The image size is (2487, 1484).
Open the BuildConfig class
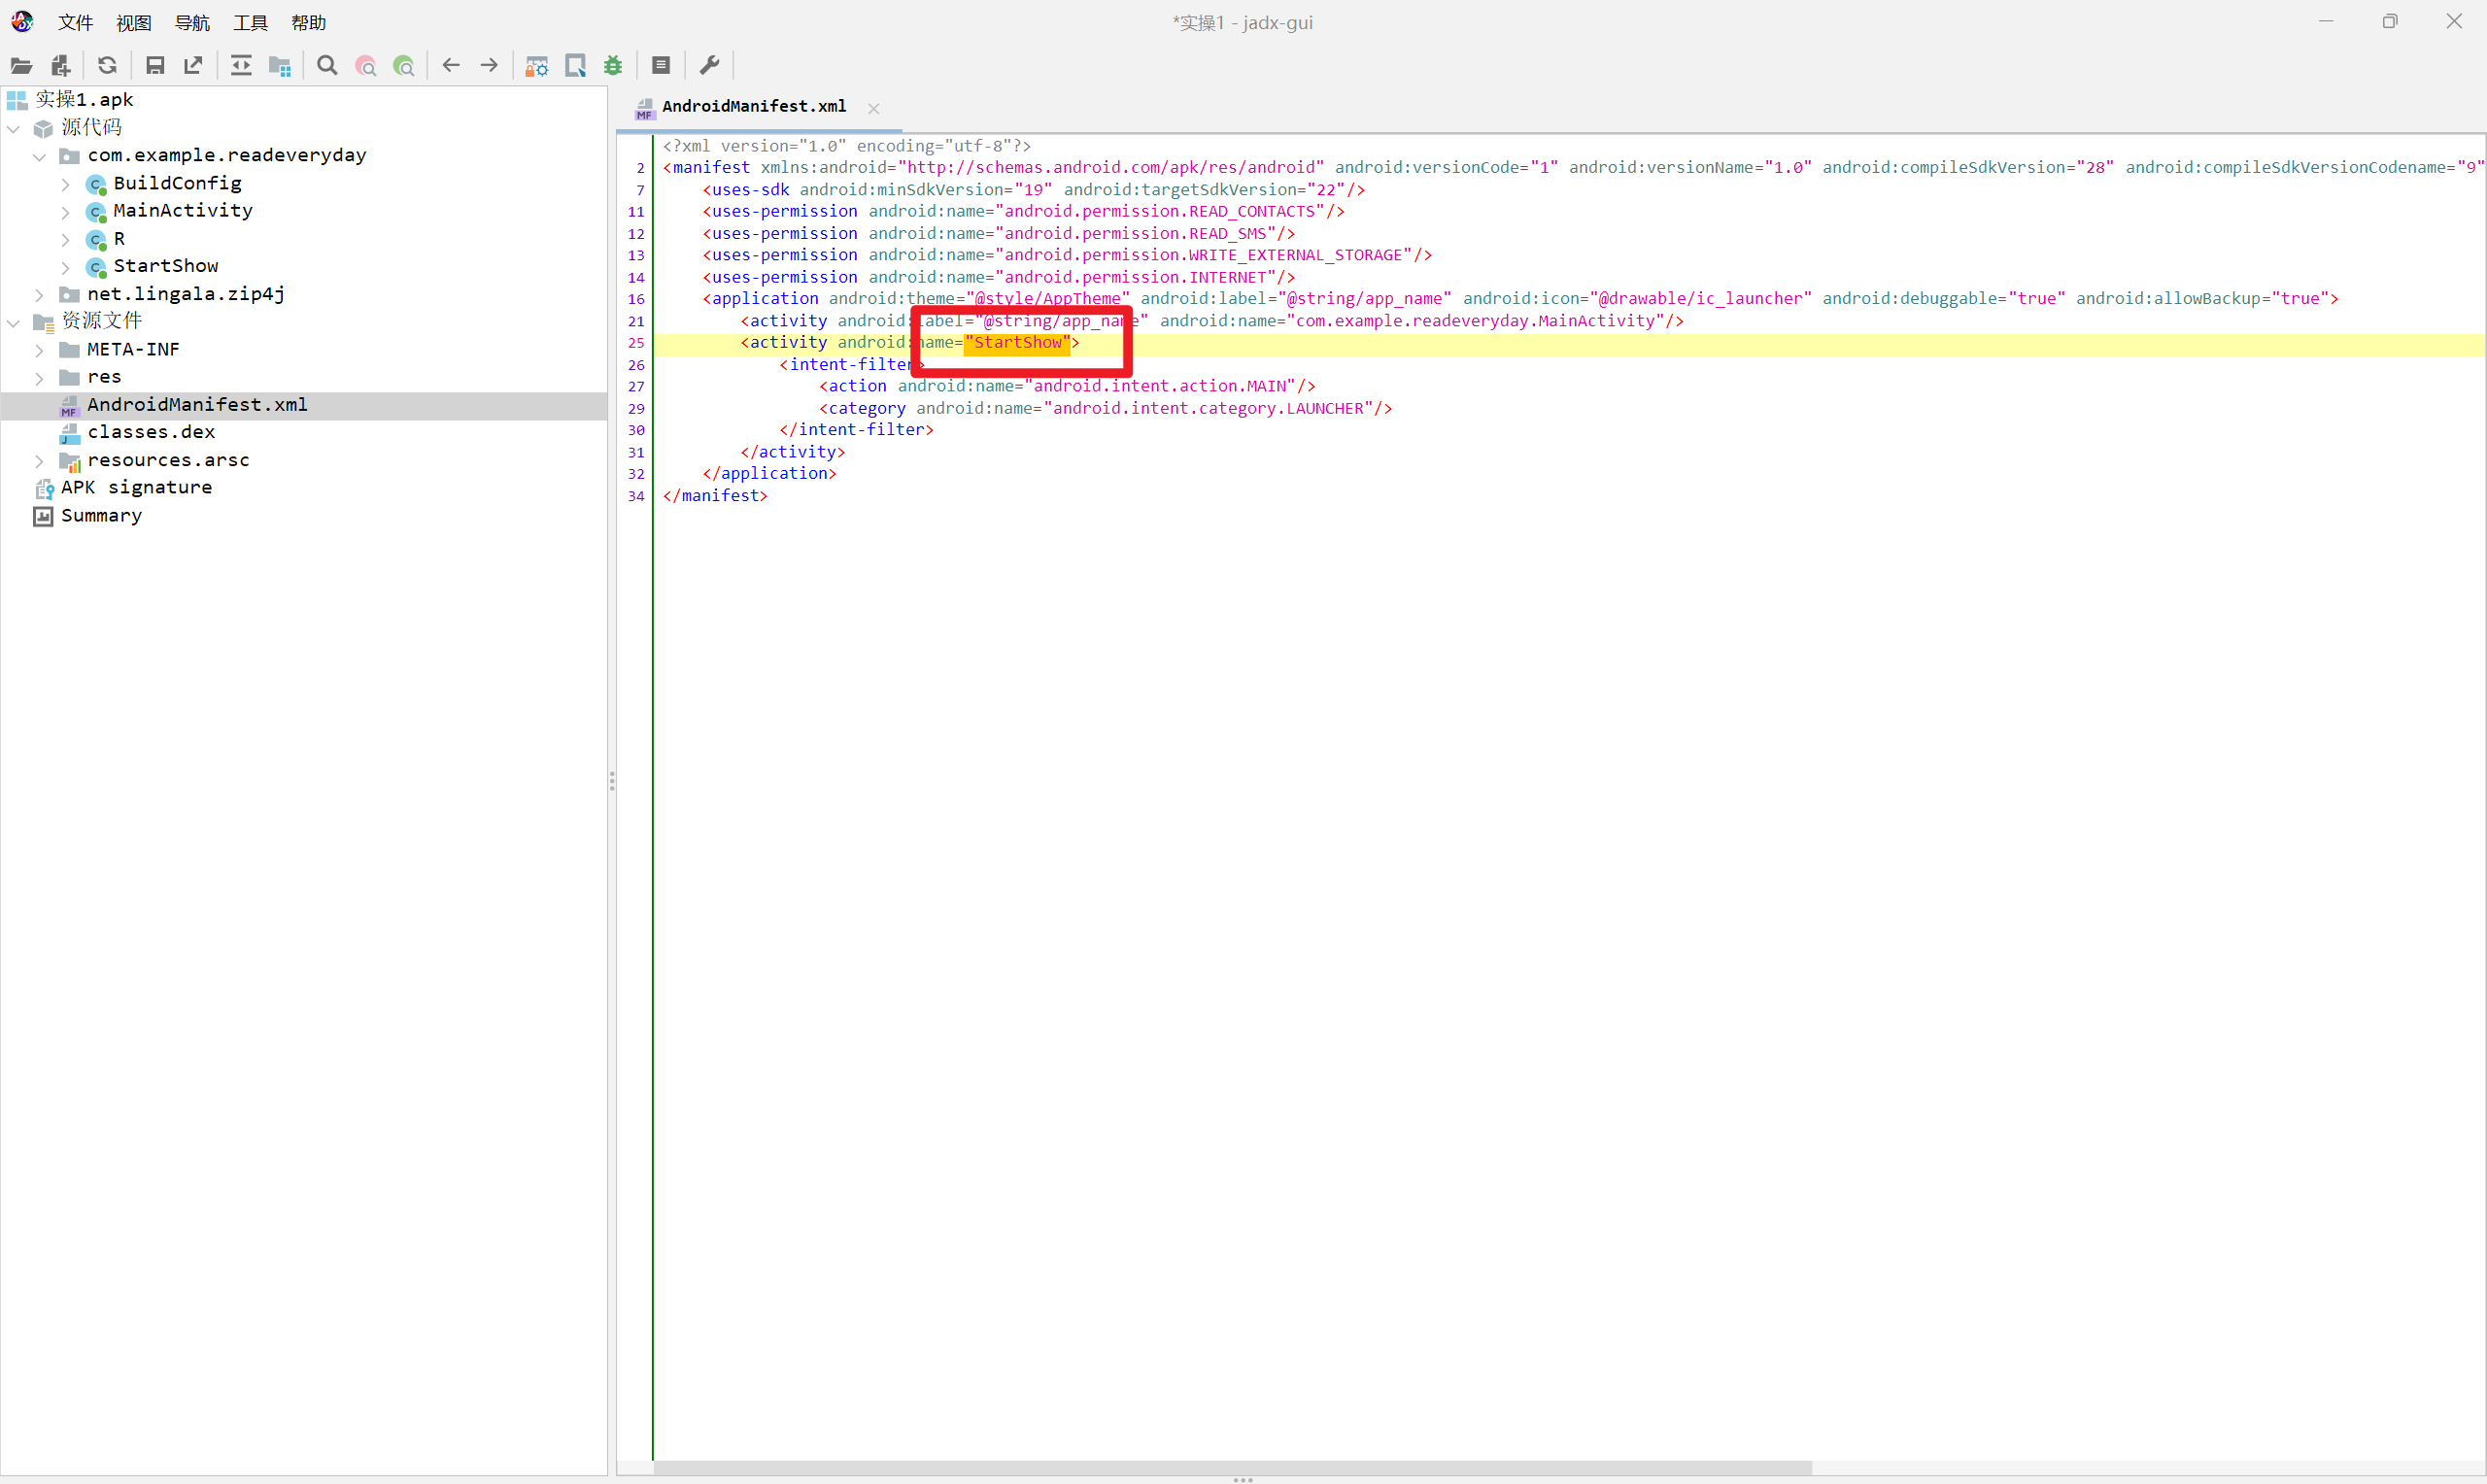pyautogui.click(x=177, y=183)
